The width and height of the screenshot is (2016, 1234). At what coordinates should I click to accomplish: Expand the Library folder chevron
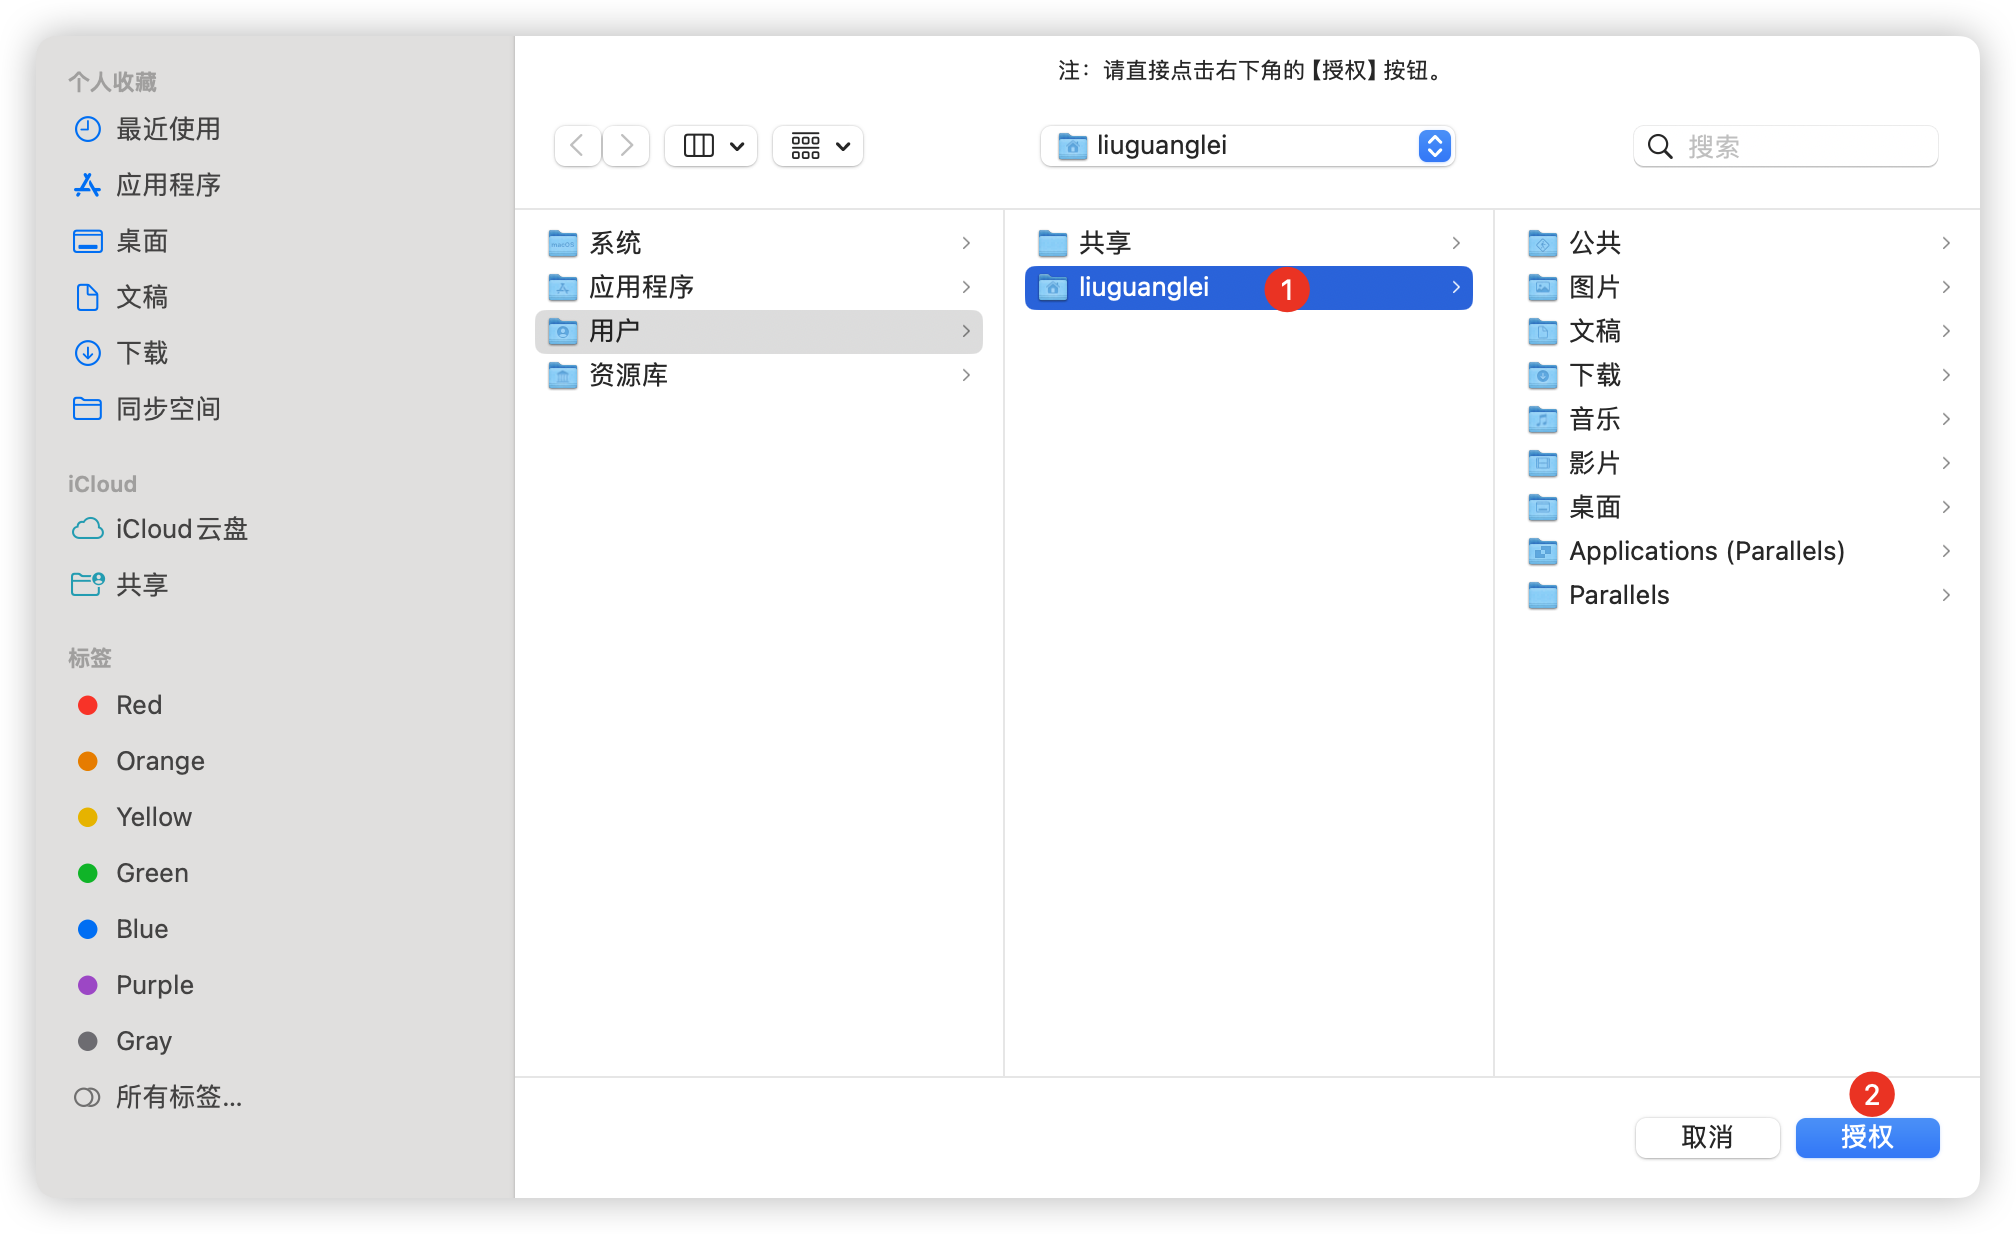966,375
